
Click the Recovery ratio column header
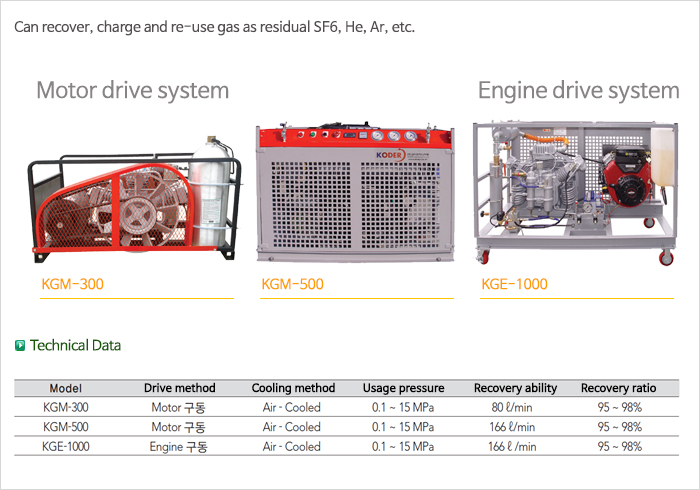click(619, 388)
